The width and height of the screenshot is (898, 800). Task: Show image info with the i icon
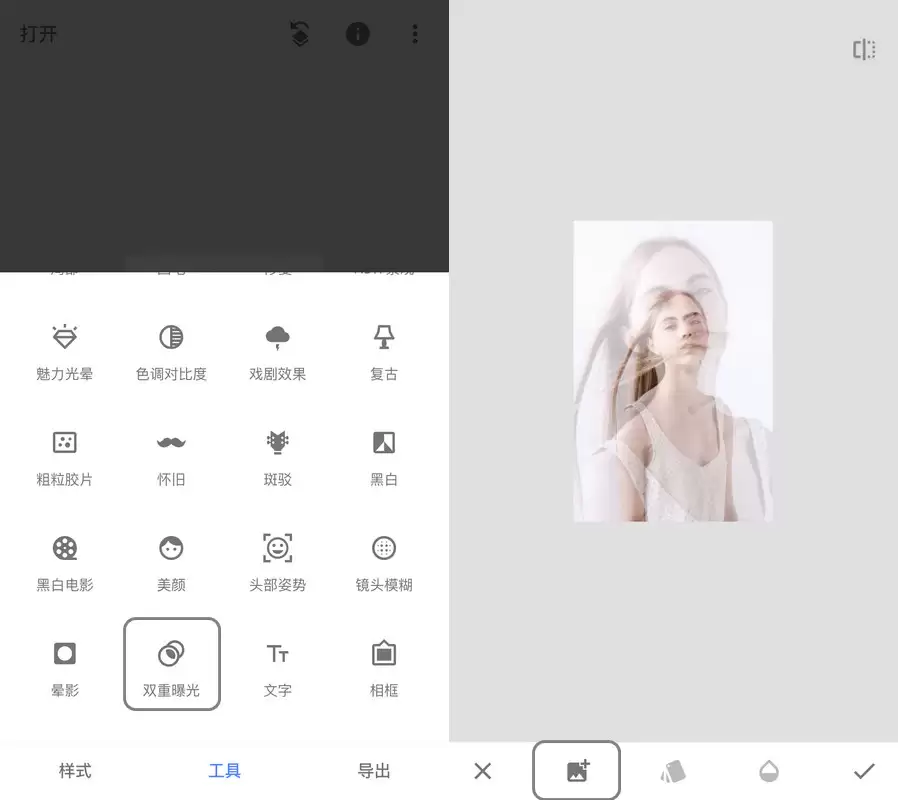pyautogui.click(x=357, y=34)
